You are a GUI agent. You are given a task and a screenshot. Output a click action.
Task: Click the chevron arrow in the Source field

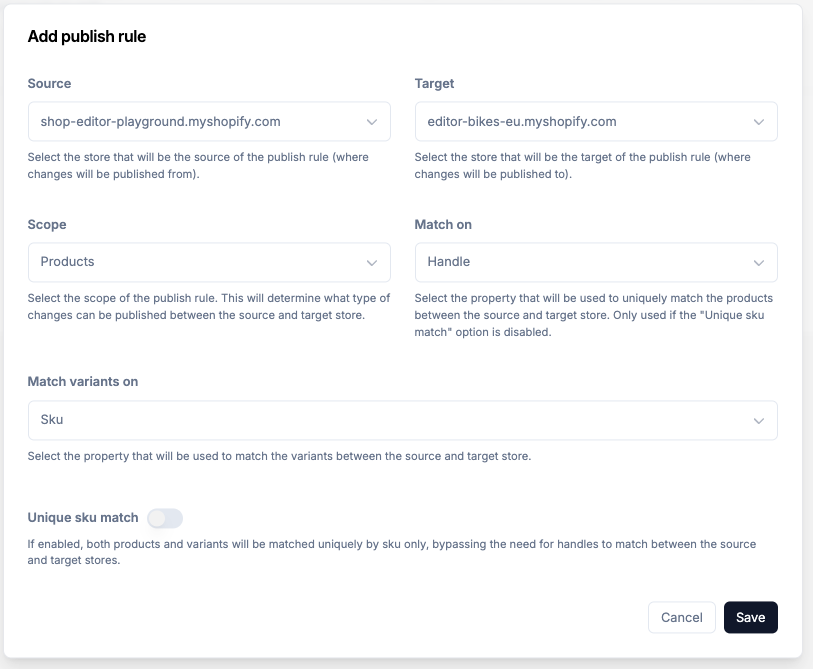click(x=371, y=122)
